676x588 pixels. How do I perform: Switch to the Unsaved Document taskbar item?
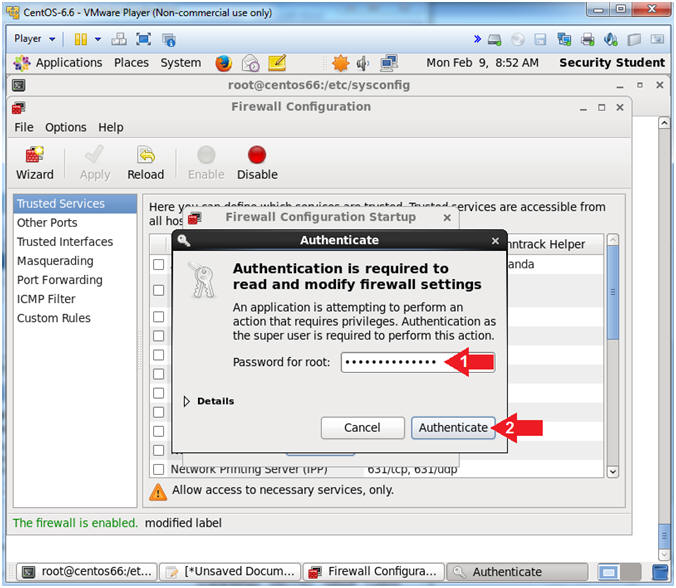coord(230,572)
